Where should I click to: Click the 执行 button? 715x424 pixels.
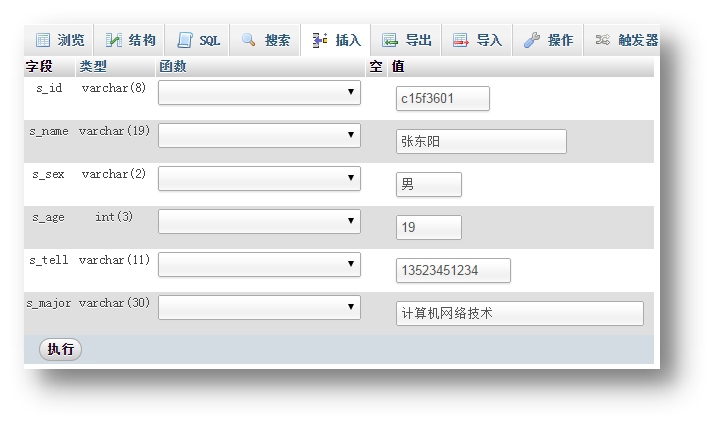click(61, 349)
